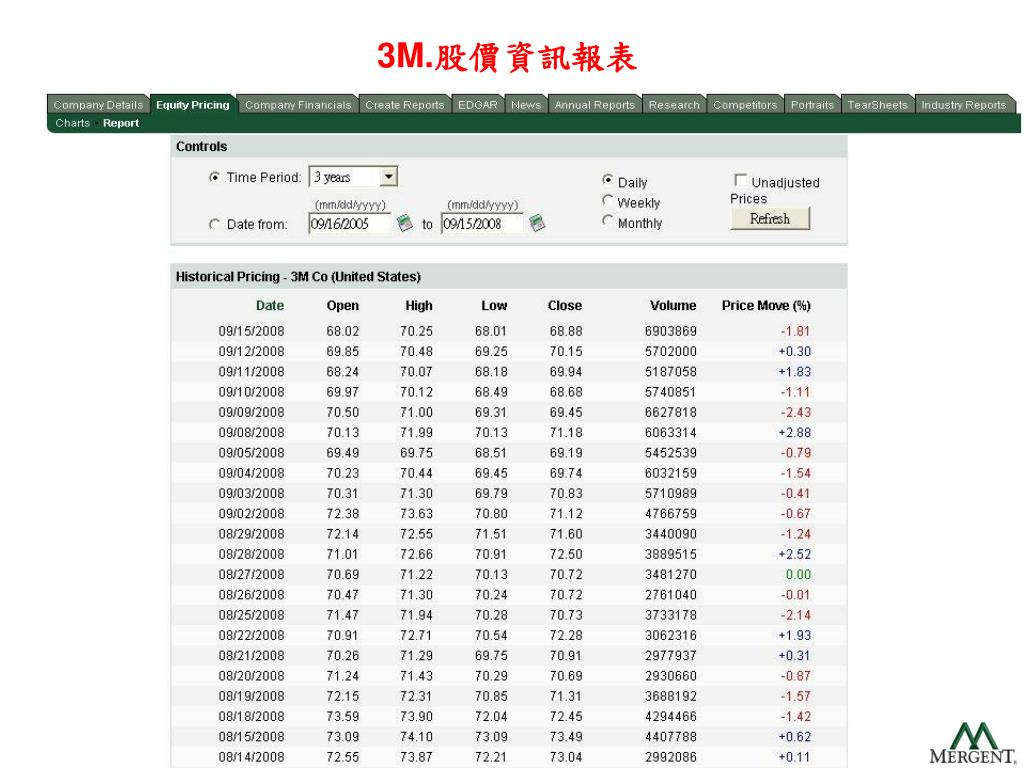Click the start date field 09/16/2005
The width and height of the screenshot is (1024, 768).
point(350,224)
